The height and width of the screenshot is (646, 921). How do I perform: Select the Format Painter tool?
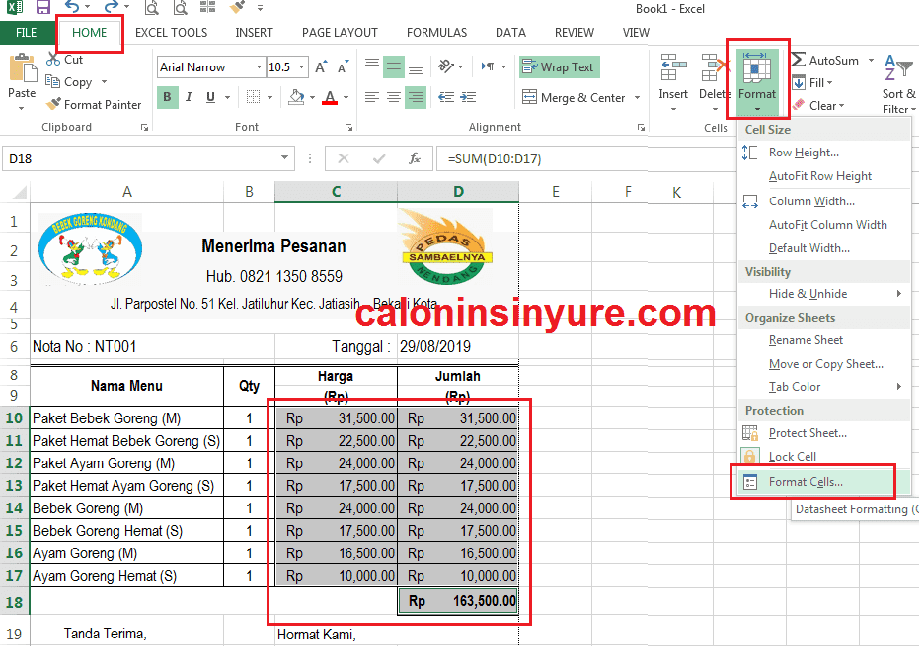click(x=95, y=104)
